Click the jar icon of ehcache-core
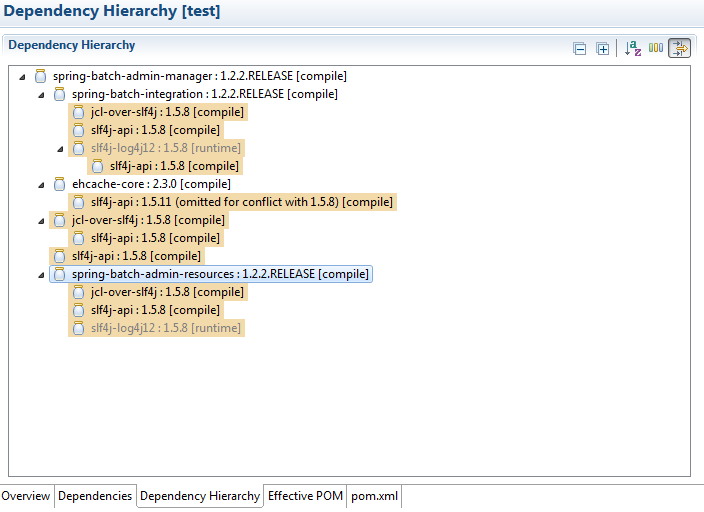The width and height of the screenshot is (704, 512). [59, 184]
